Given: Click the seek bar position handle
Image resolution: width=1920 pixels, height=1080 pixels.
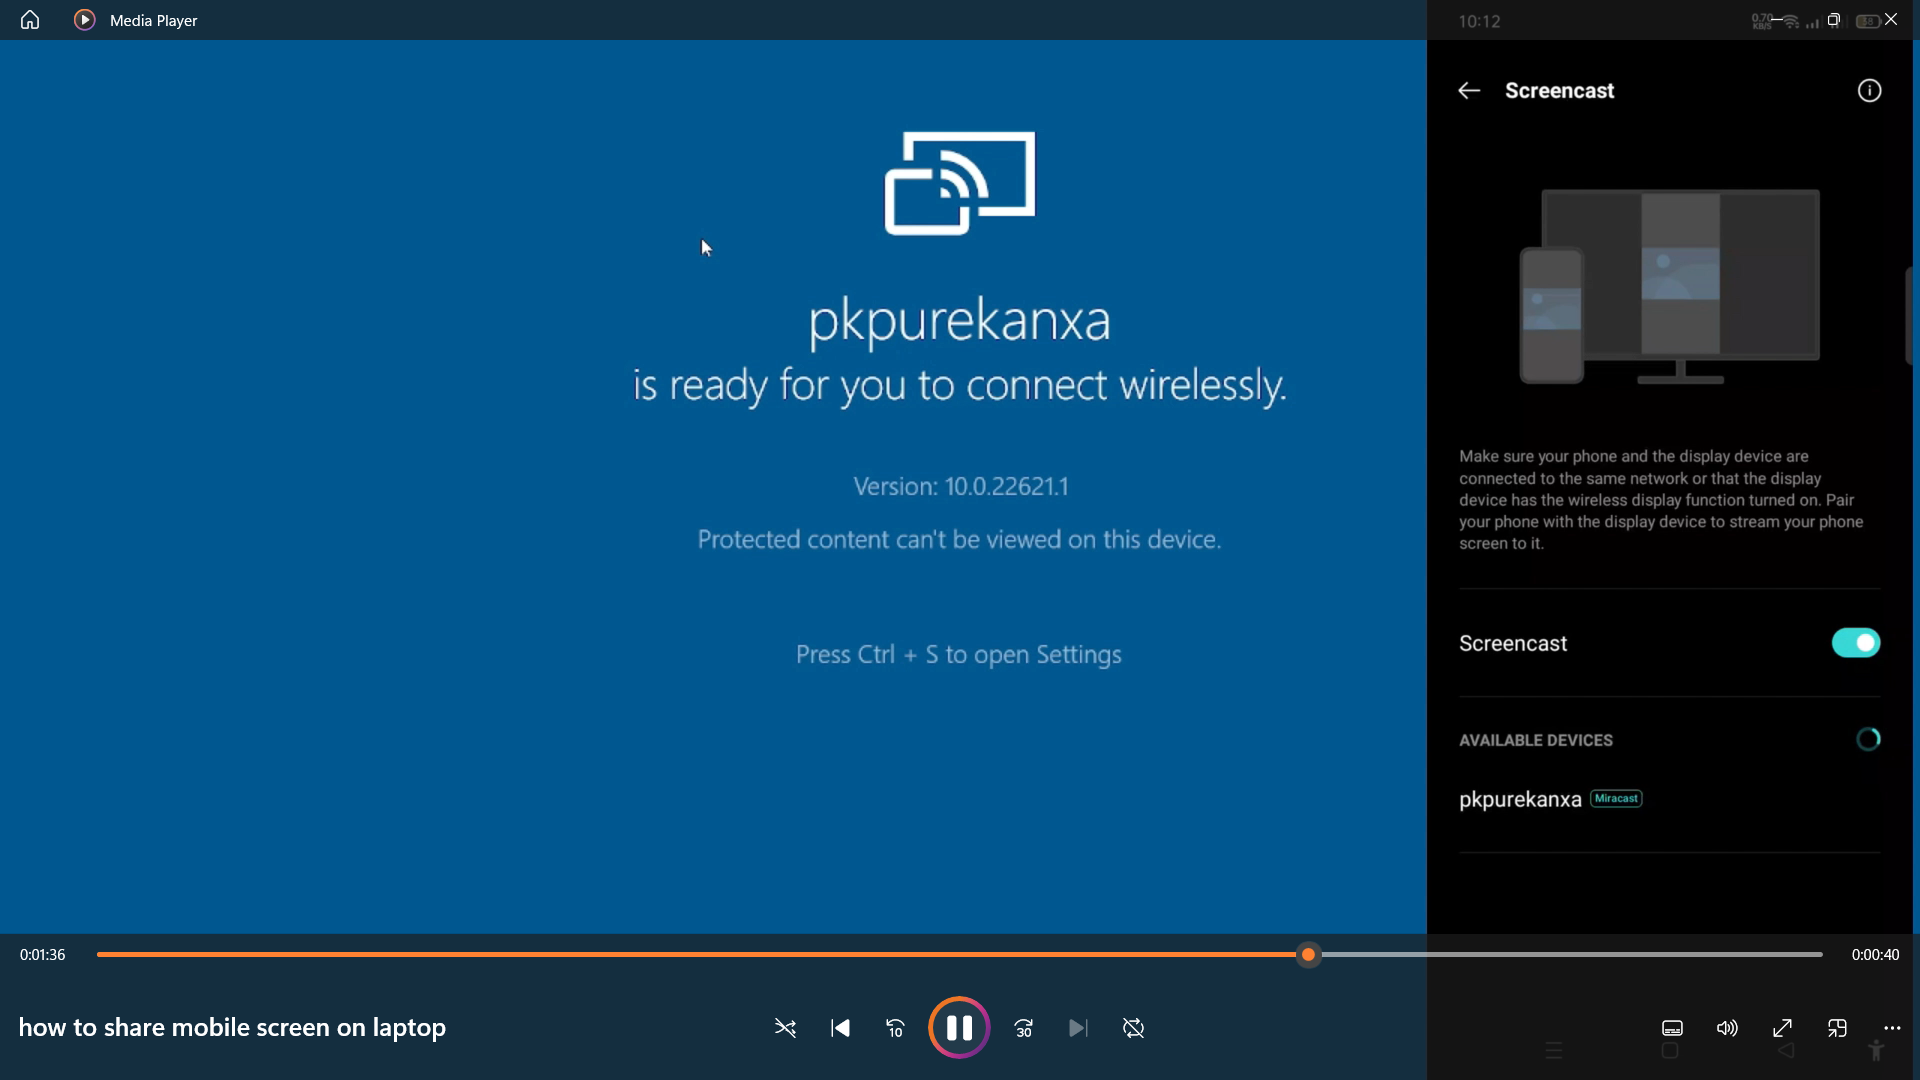Looking at the screenshot, I should coord(1308,955).
